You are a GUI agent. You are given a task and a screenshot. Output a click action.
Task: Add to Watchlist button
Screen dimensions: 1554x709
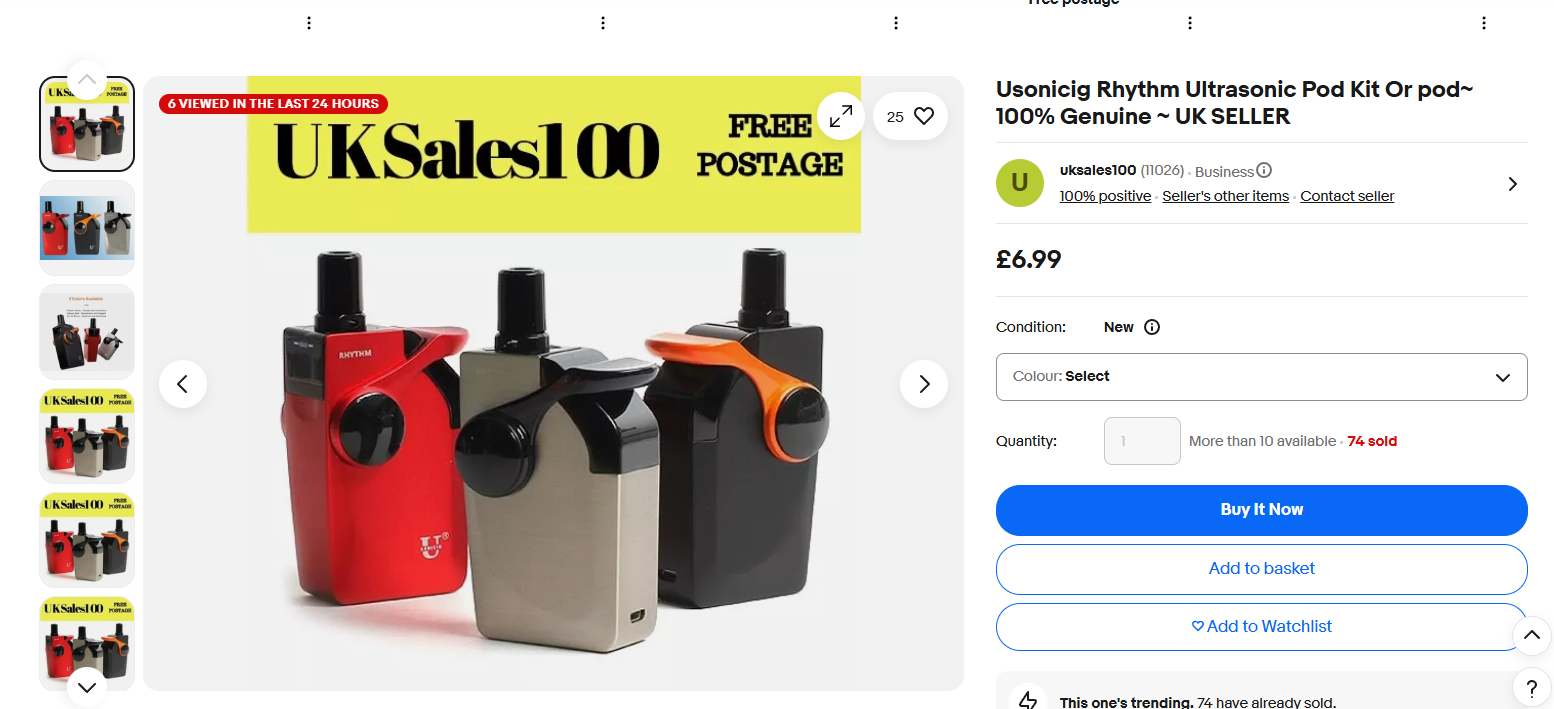coord(1262,627)
